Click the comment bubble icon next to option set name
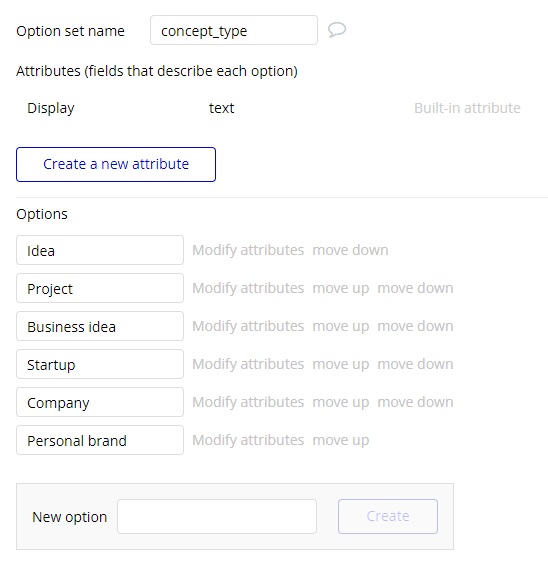 337,30
